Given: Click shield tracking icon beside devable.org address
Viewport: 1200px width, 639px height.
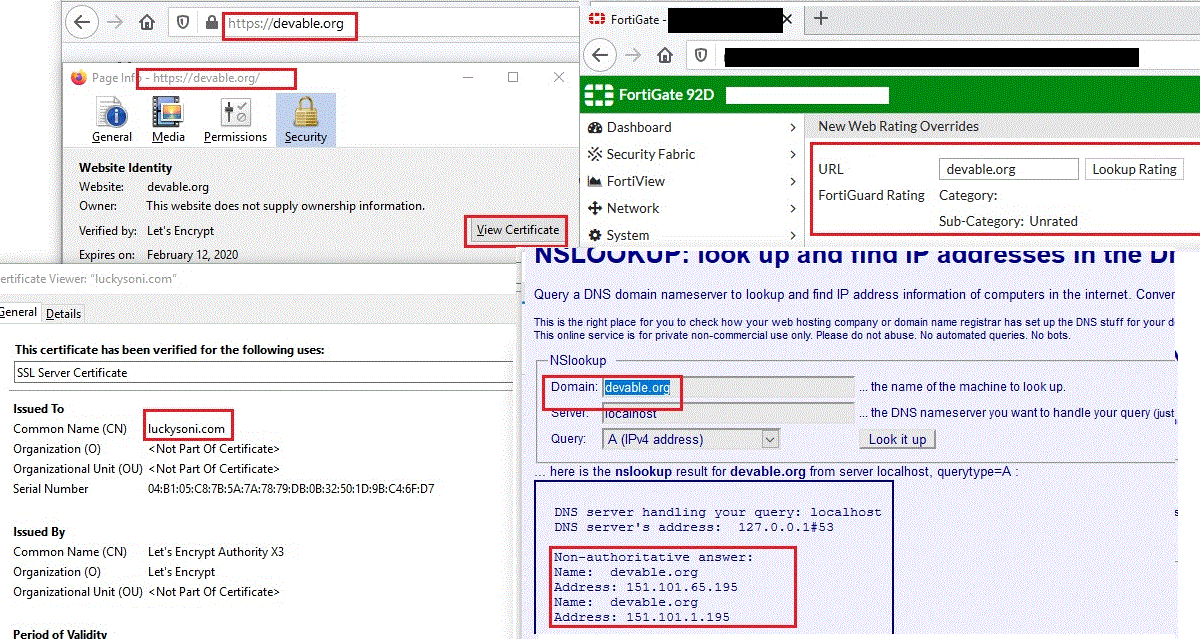Looking at the screenshot, I should 182,22.
